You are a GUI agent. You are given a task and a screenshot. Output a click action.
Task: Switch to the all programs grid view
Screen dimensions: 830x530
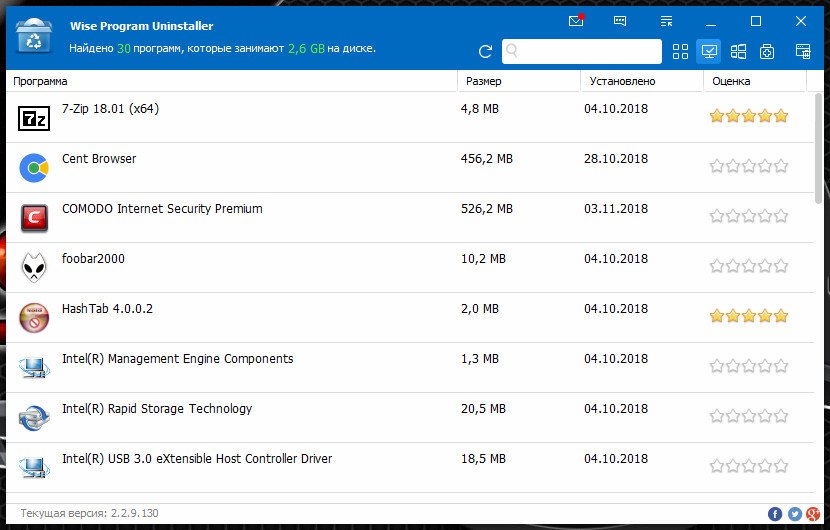click(680, 51)
